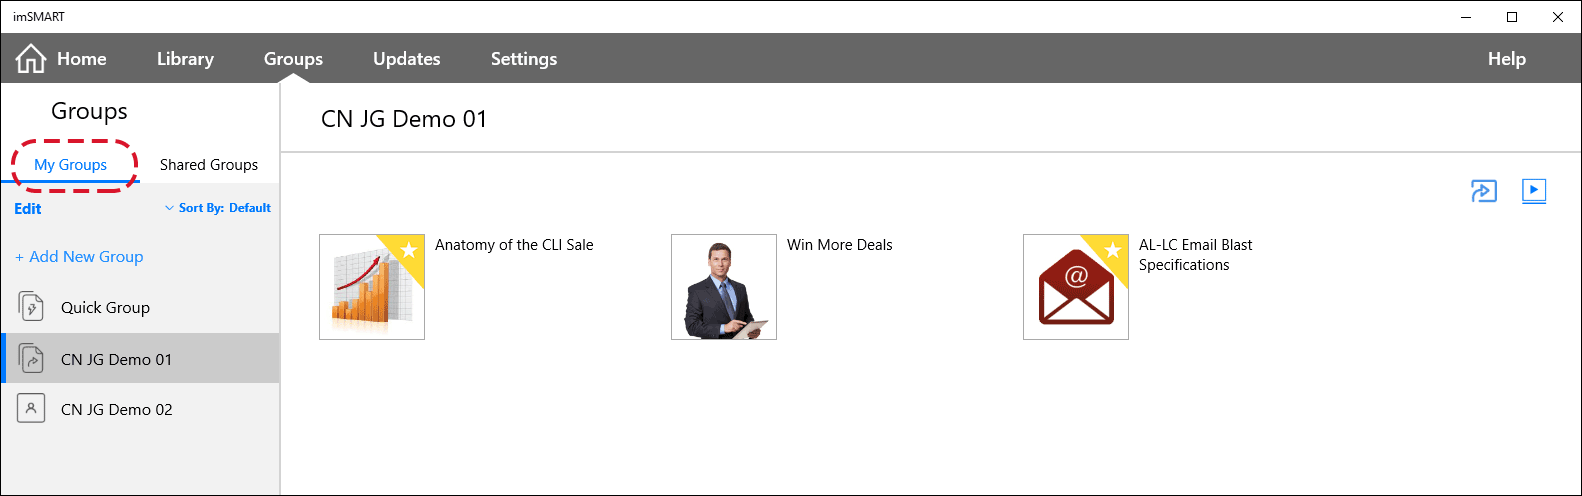1582x496 pixels.
Task: Click the share group icon
Action: (1484, 191)
